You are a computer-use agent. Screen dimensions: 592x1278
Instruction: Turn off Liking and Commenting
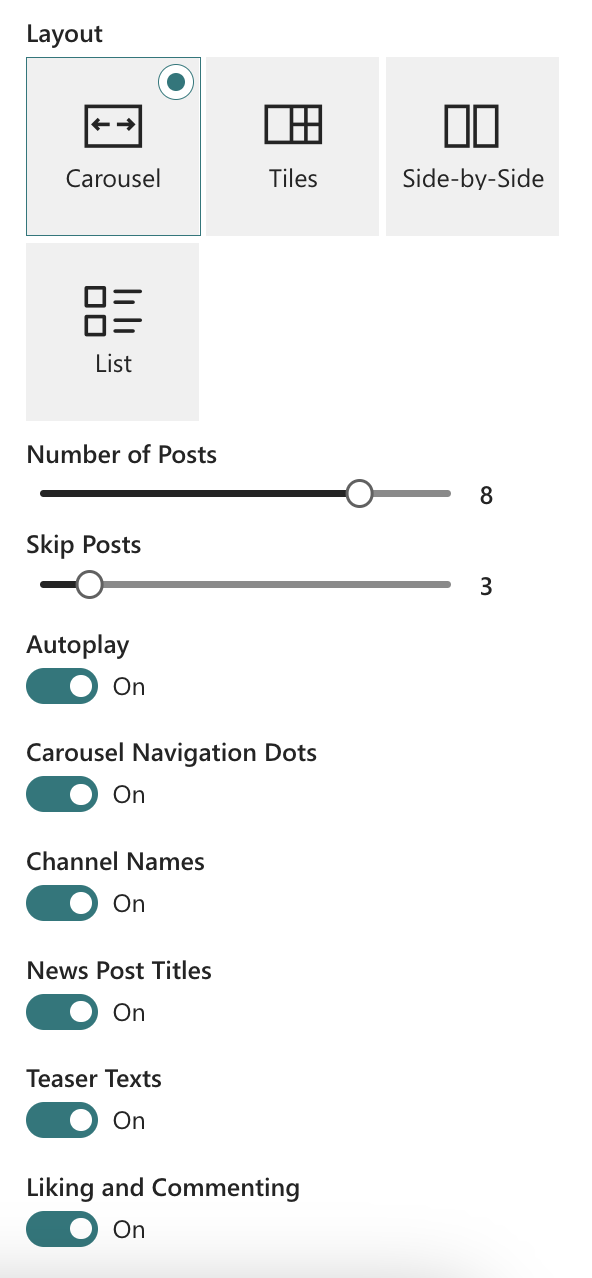click(x=62, y=1230)
